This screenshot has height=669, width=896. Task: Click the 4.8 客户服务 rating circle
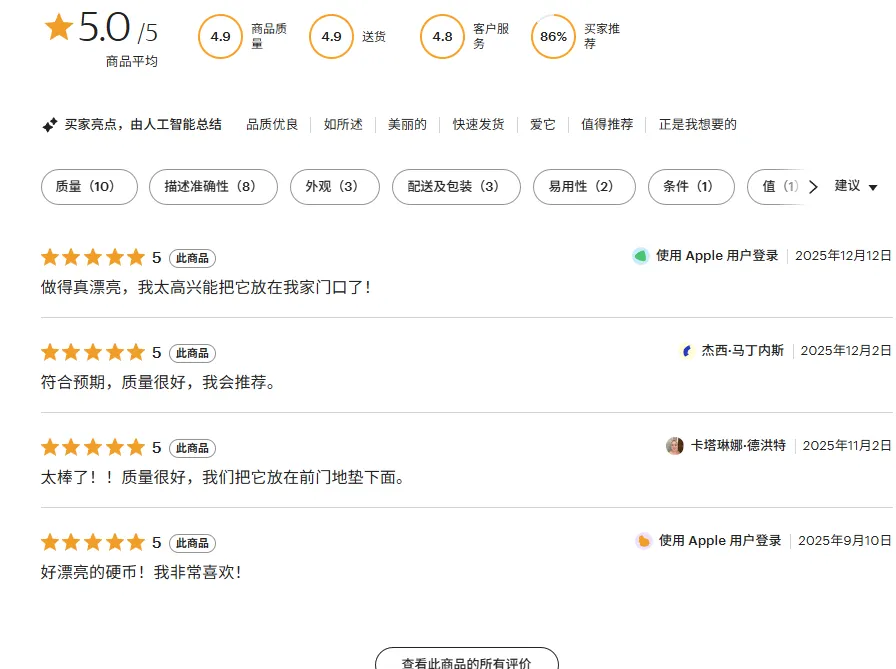coord(442,37)
